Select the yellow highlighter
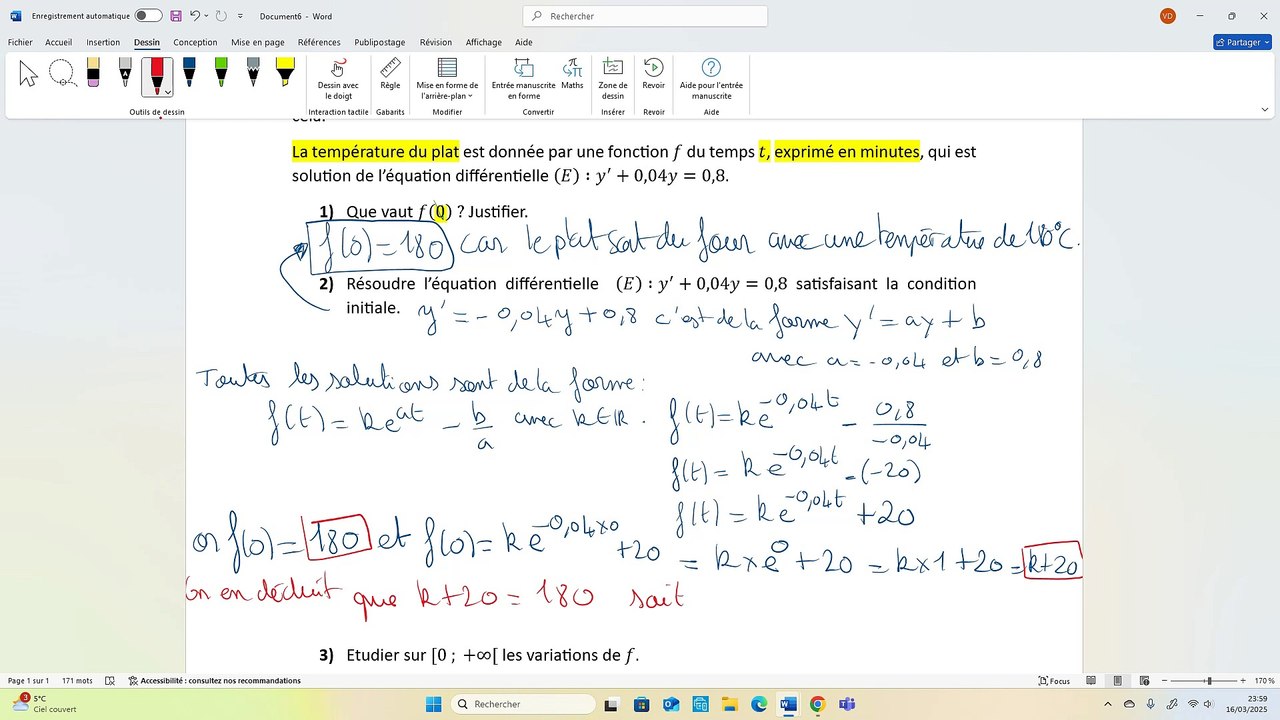1280x720 pixels. [x=285, y=73]
